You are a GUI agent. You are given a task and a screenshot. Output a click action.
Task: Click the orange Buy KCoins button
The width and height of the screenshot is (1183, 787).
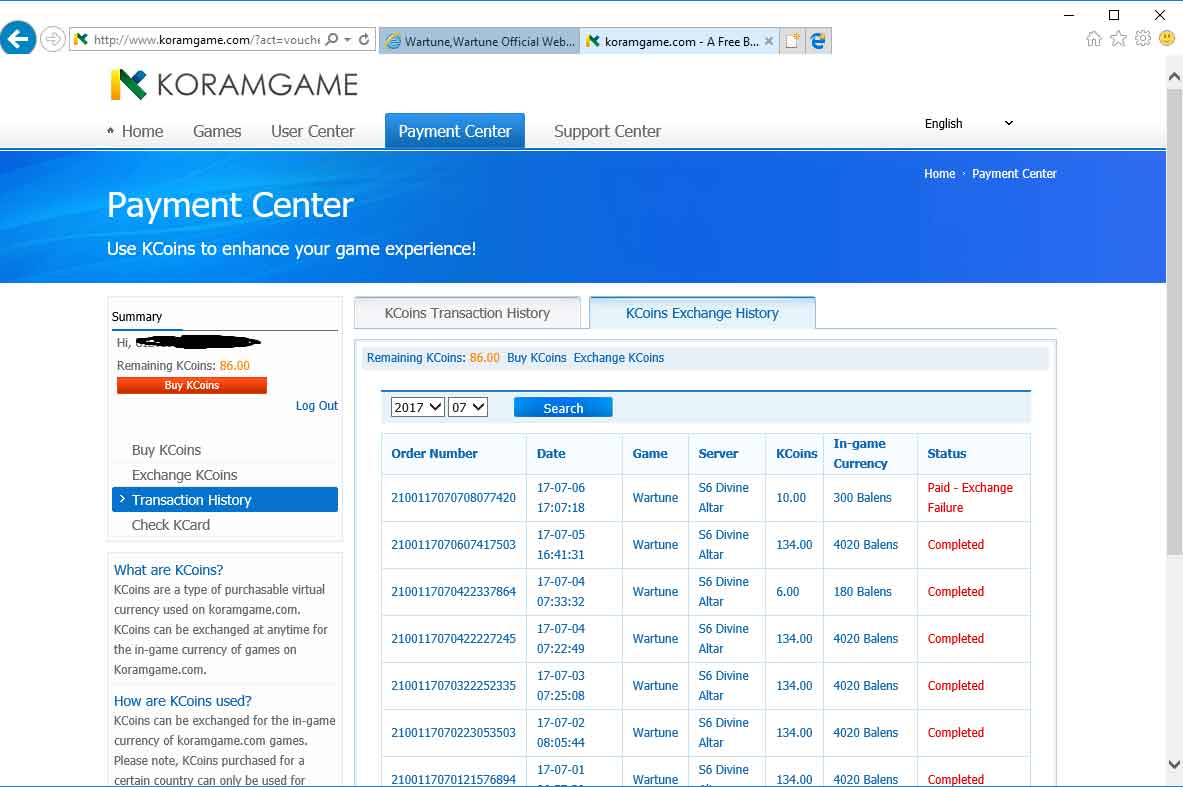tap(192, 386)
